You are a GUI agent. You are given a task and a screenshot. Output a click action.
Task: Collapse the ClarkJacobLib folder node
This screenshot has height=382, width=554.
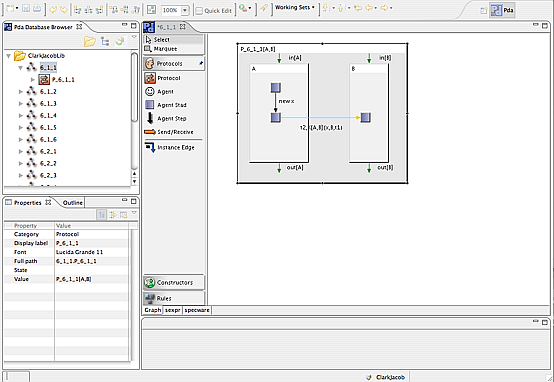pyautogui.click(x=8, y=56)
